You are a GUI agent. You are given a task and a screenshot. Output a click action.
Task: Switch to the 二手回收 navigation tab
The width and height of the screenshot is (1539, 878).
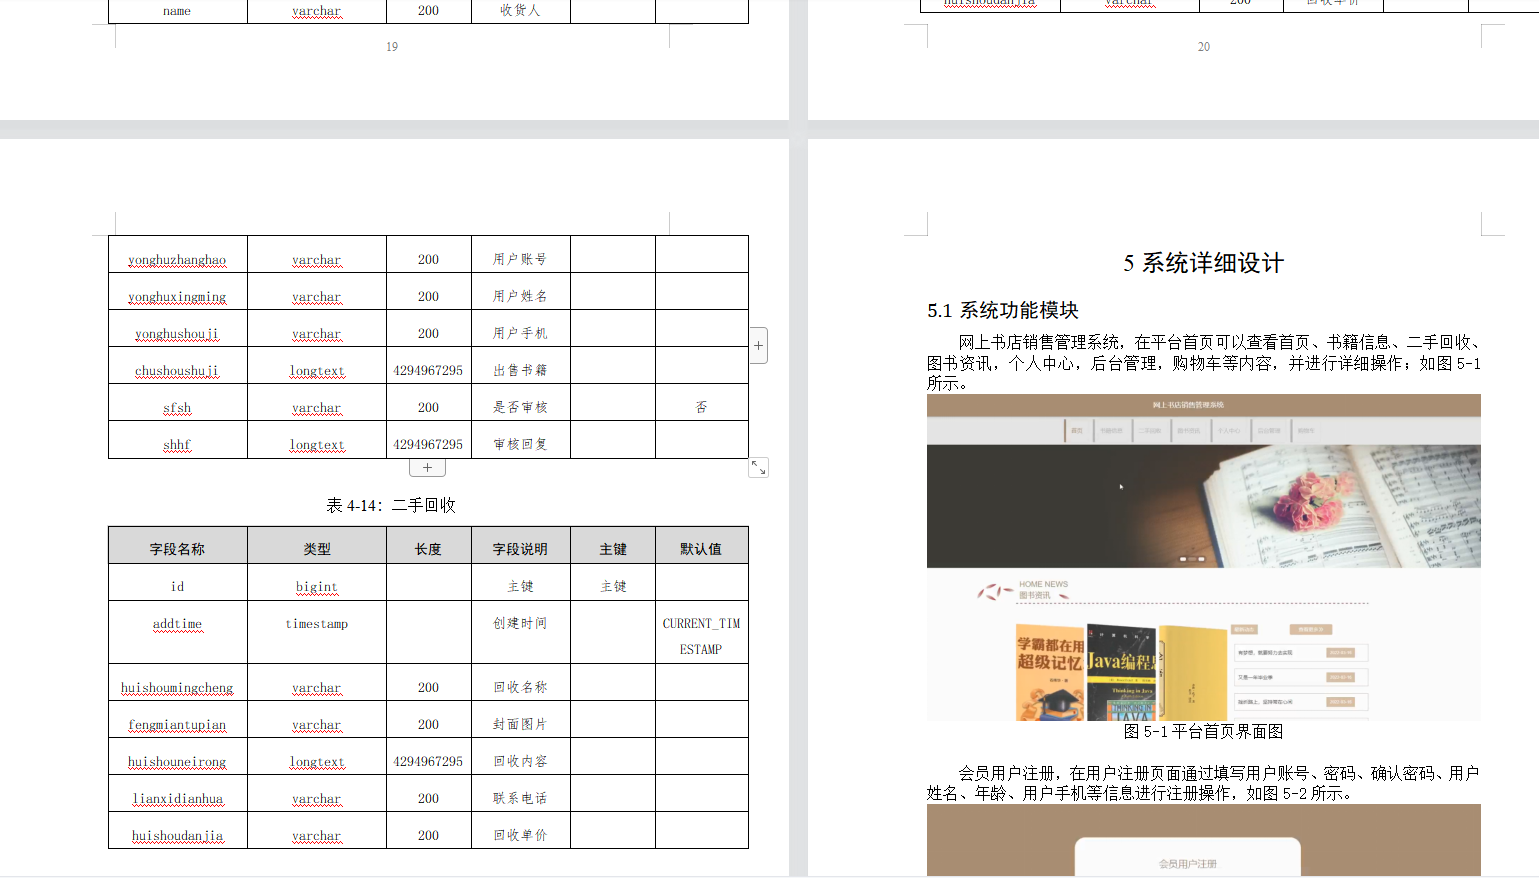coord(1151,430)
